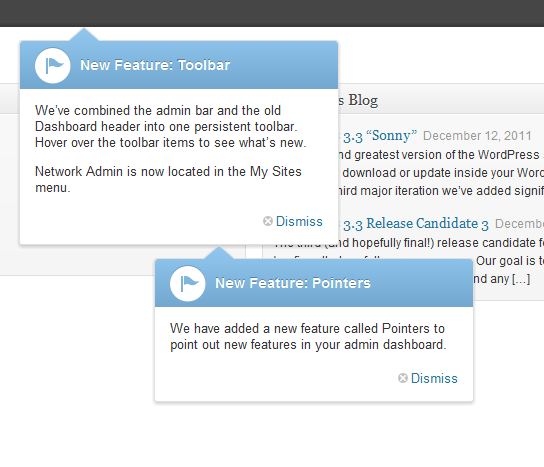Open the 3.3 "Sonny" blog post
The image size is (544, 467).
click(x=380, y=136)
